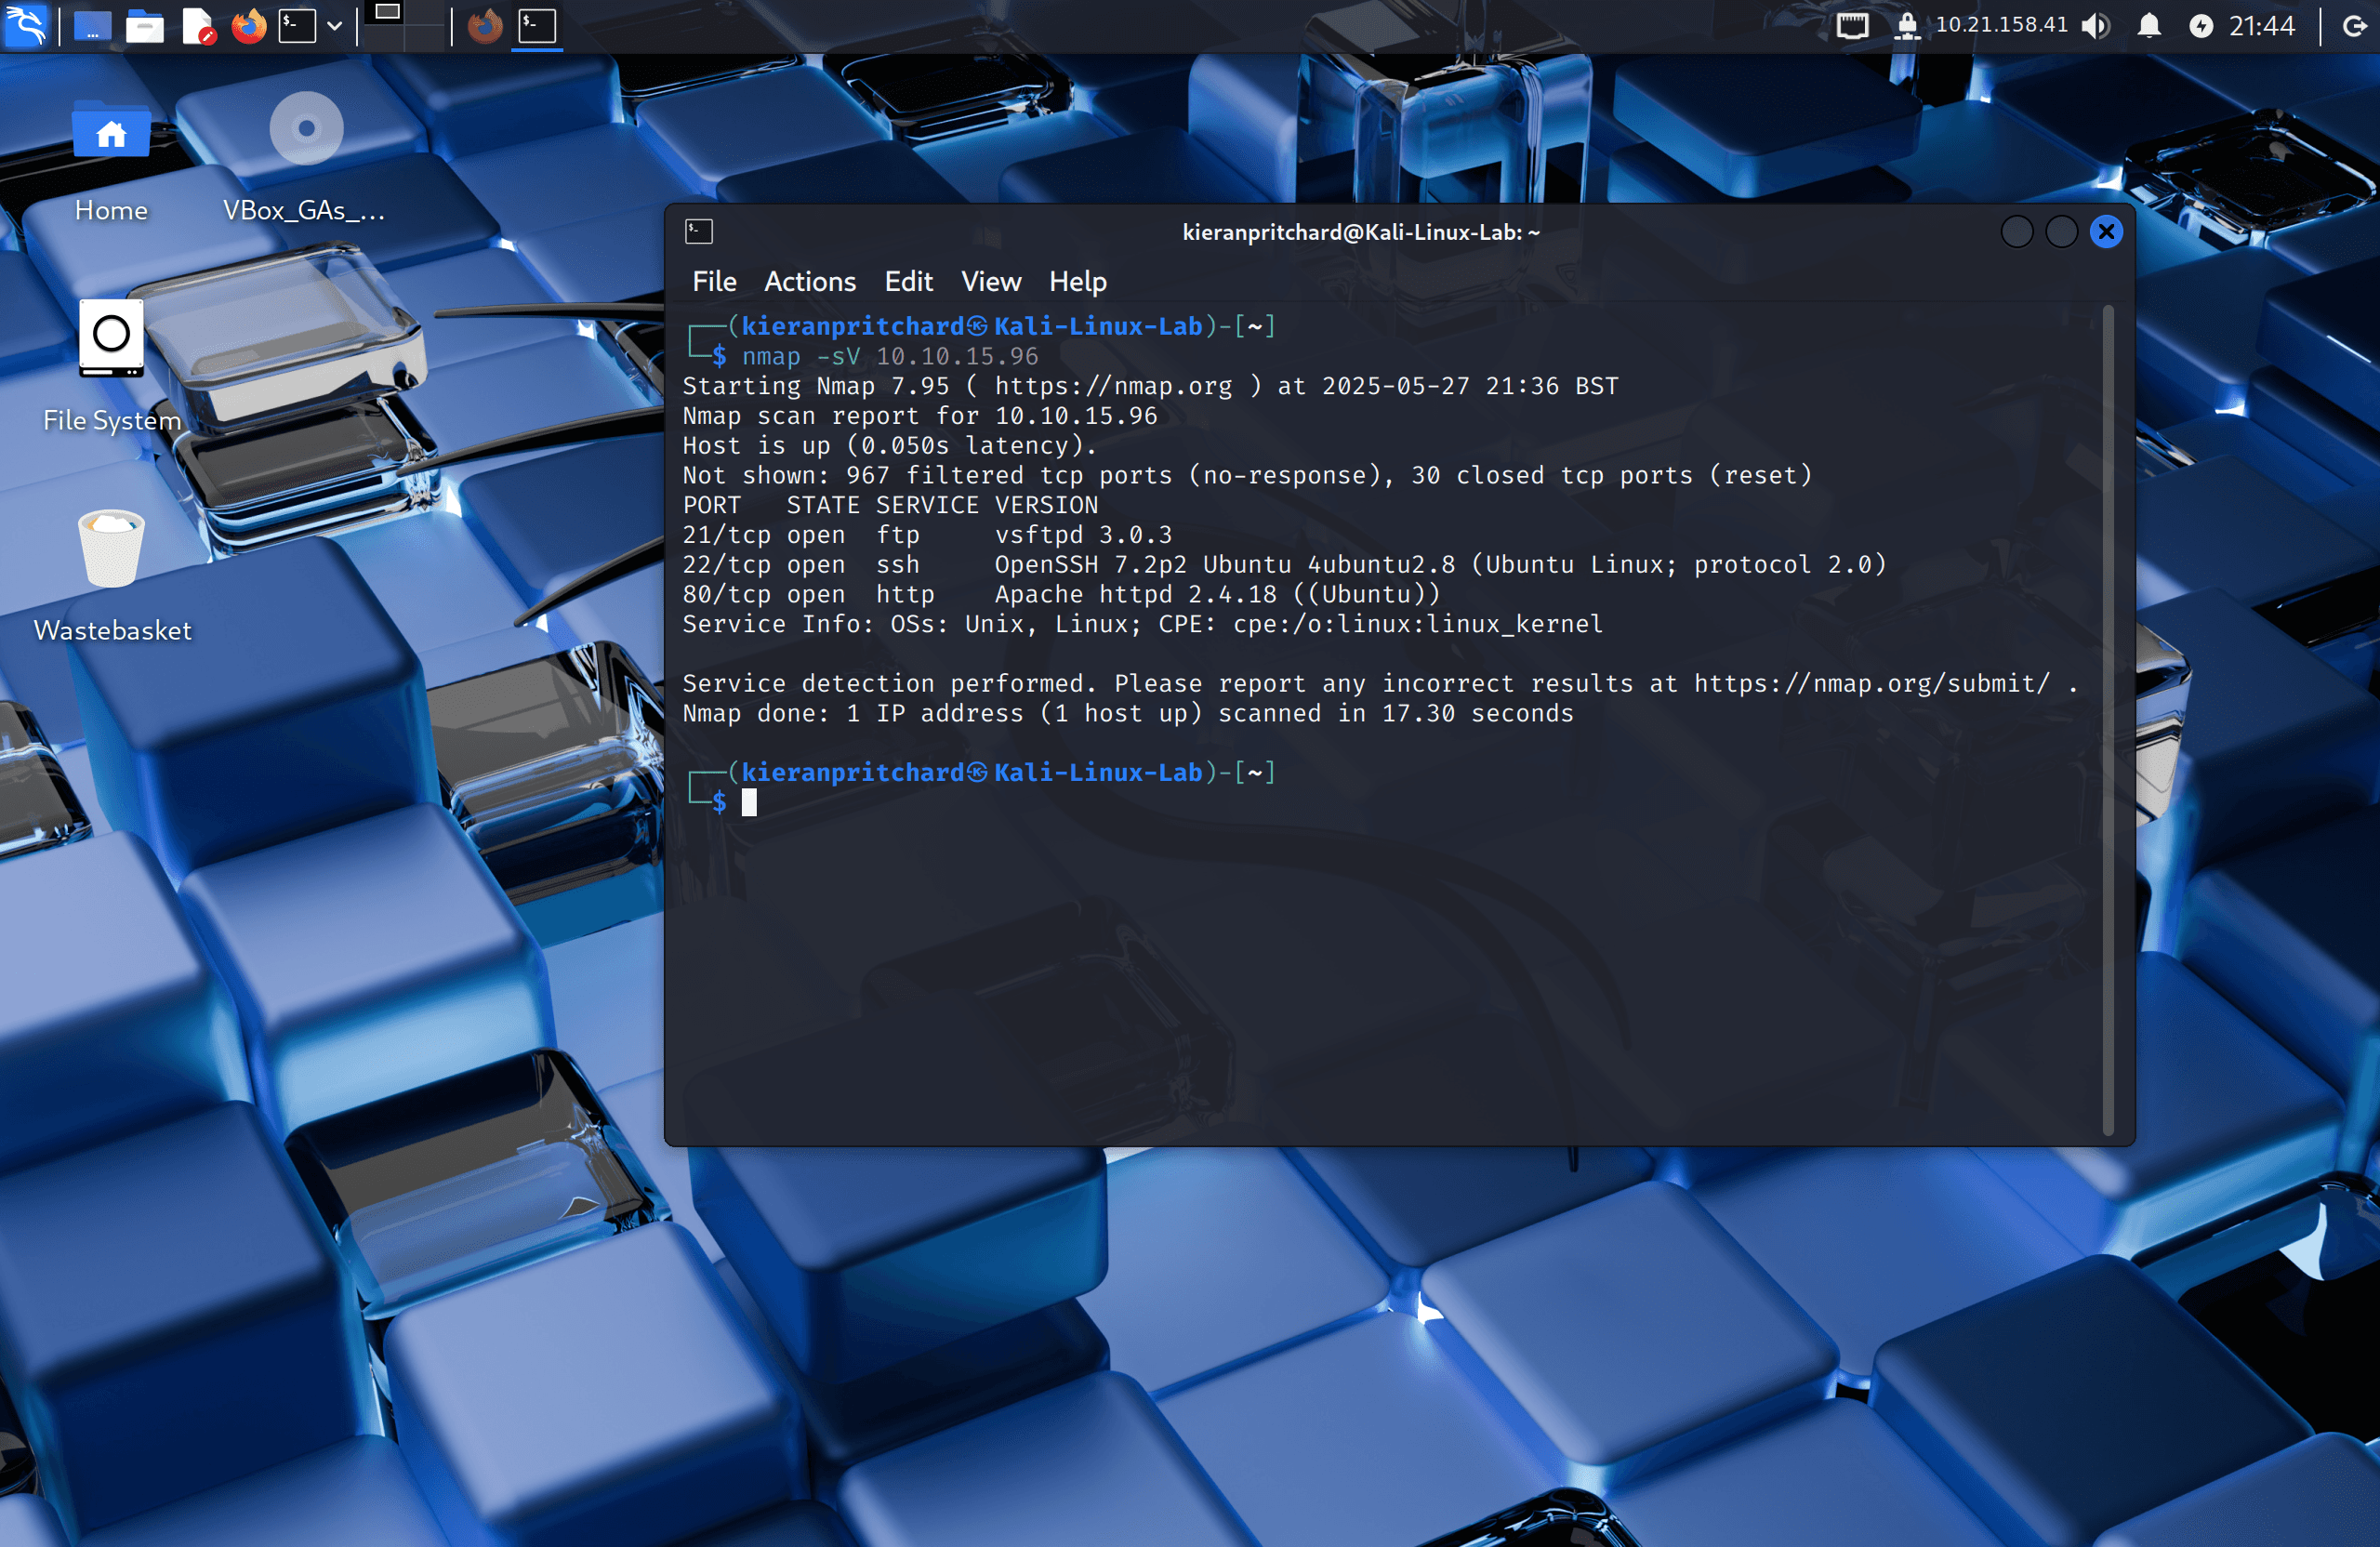The image size is (2380, 1547).
Task: Open the file manager launcher in the panel
Action: tap(145, 26)
